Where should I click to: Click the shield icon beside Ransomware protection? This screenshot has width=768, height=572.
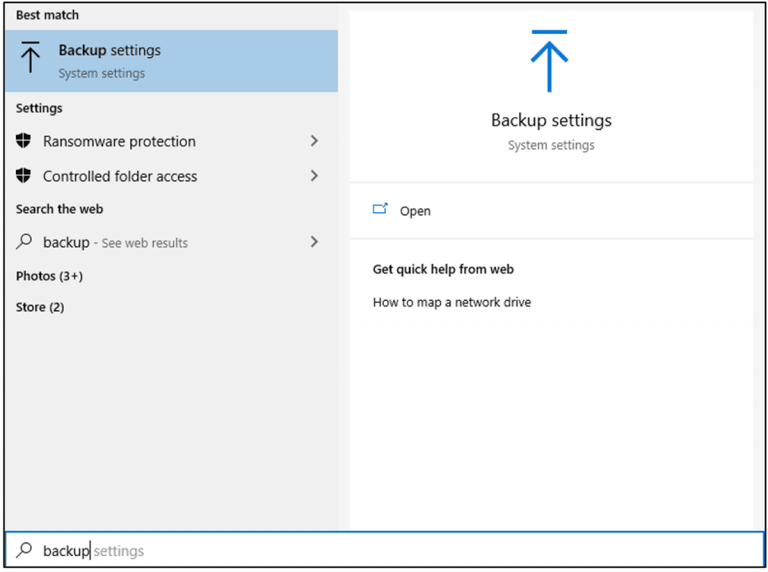point(24,141)
